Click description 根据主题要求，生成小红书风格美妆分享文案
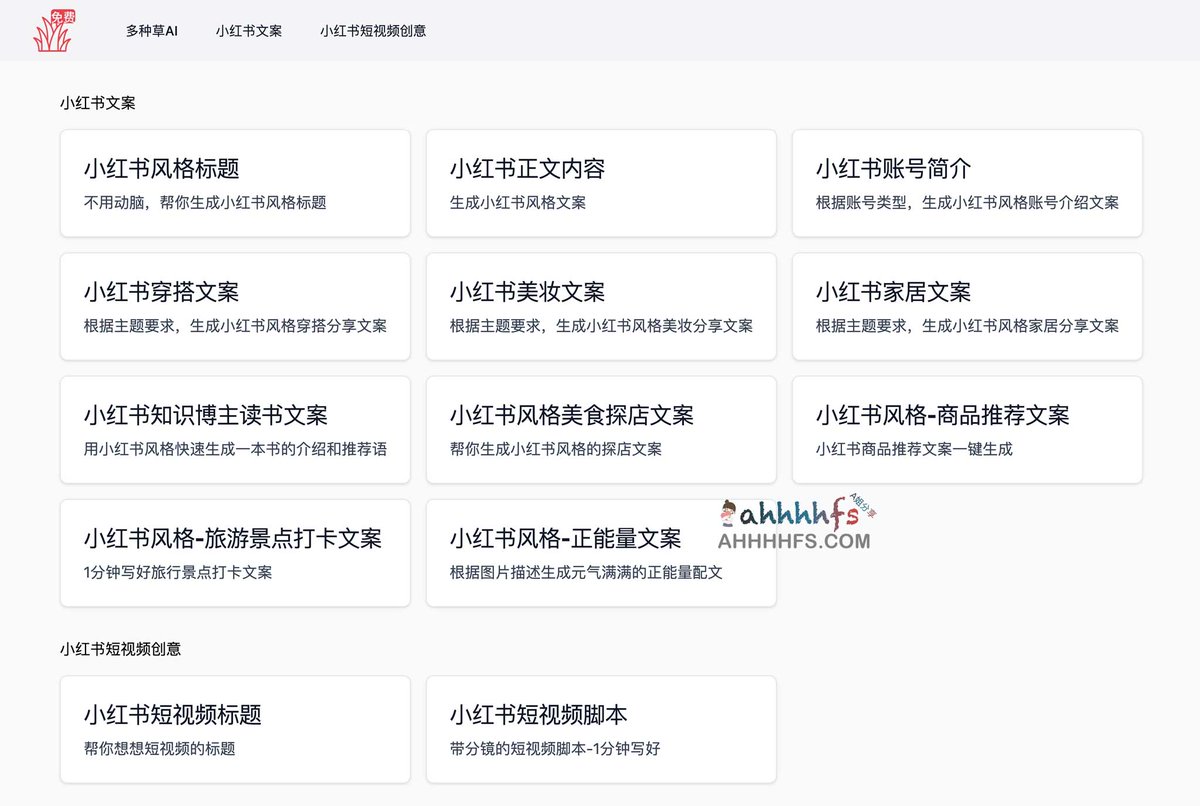The height and width of the screenshot is (806, 1200). point(601,326)
